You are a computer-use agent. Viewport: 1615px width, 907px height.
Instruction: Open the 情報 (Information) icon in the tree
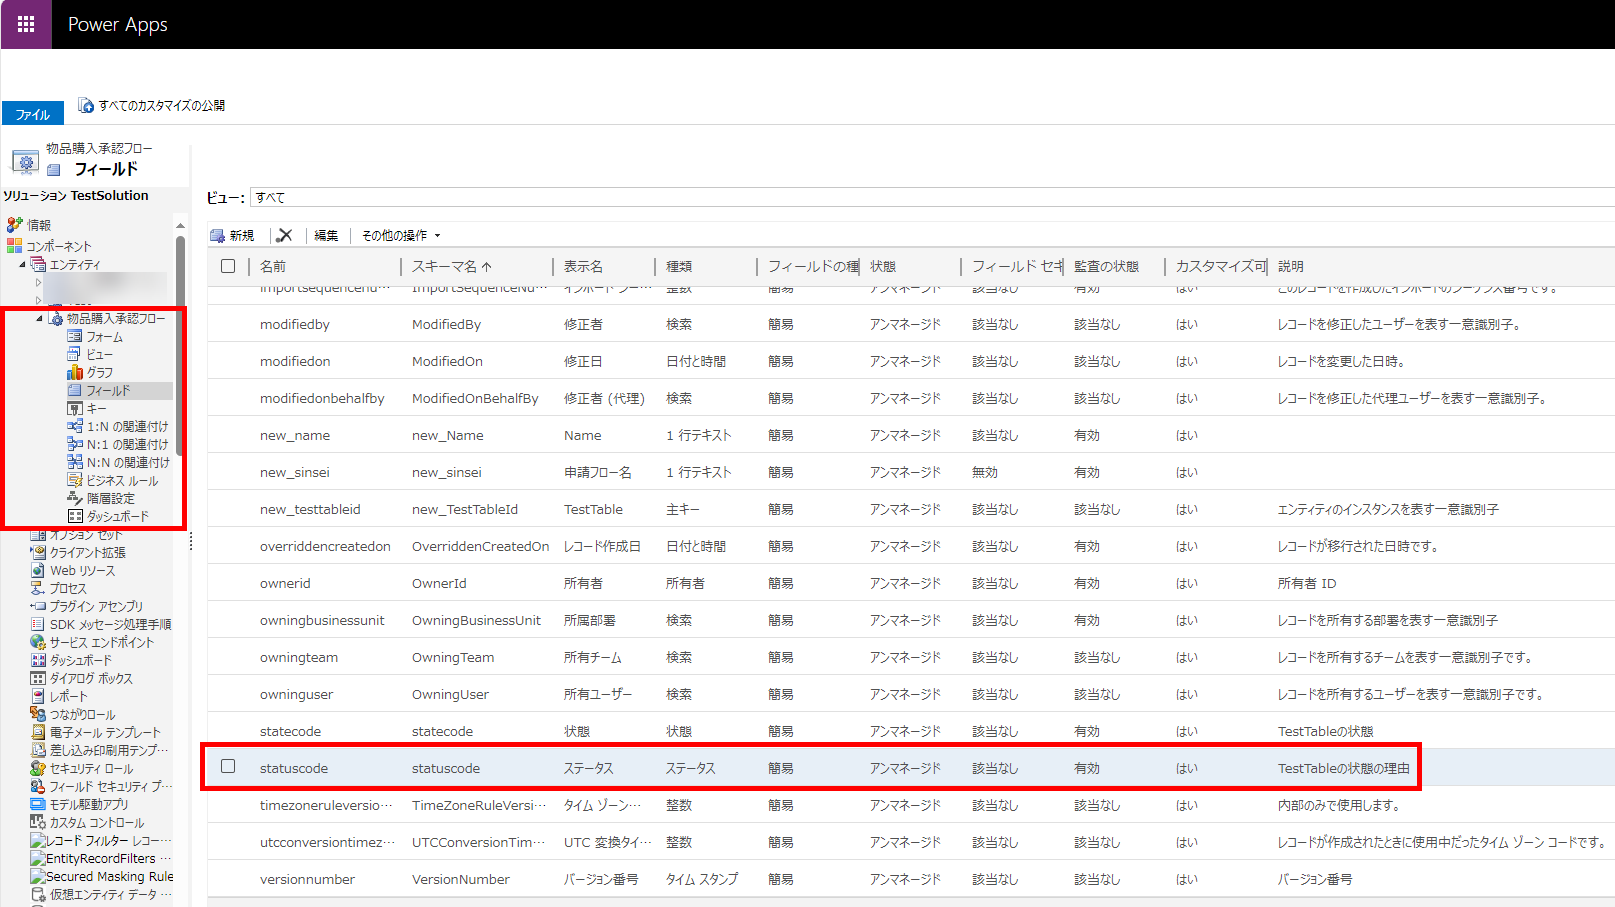(14, 225)
